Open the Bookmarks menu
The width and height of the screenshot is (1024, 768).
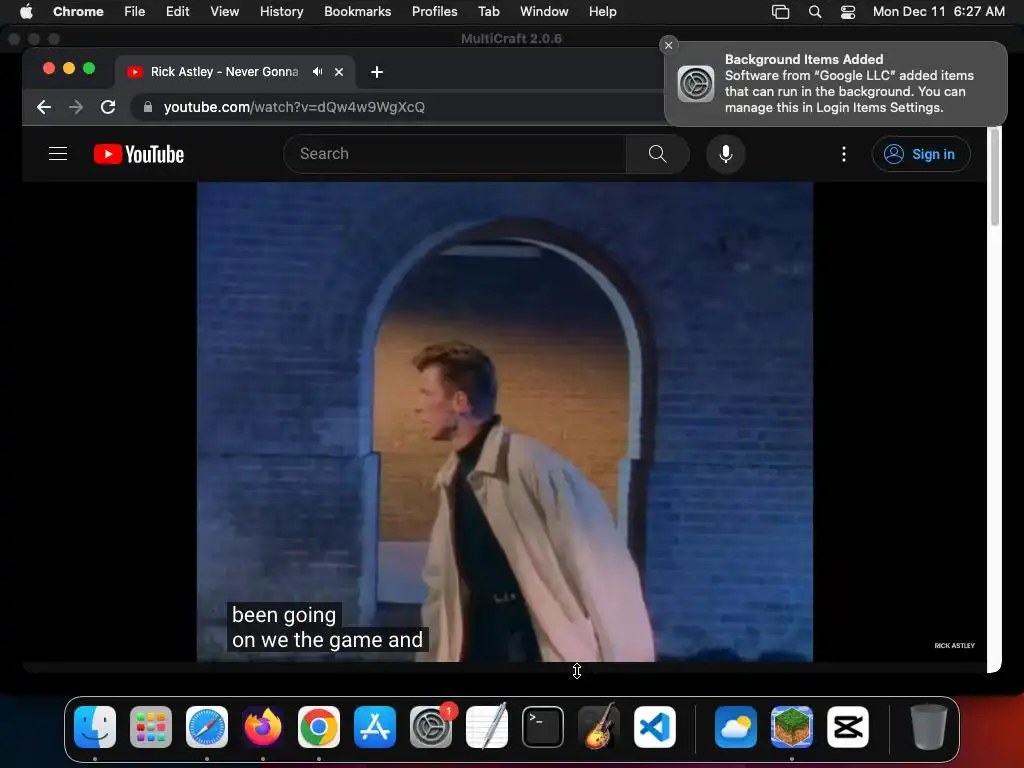coord(358,11)
